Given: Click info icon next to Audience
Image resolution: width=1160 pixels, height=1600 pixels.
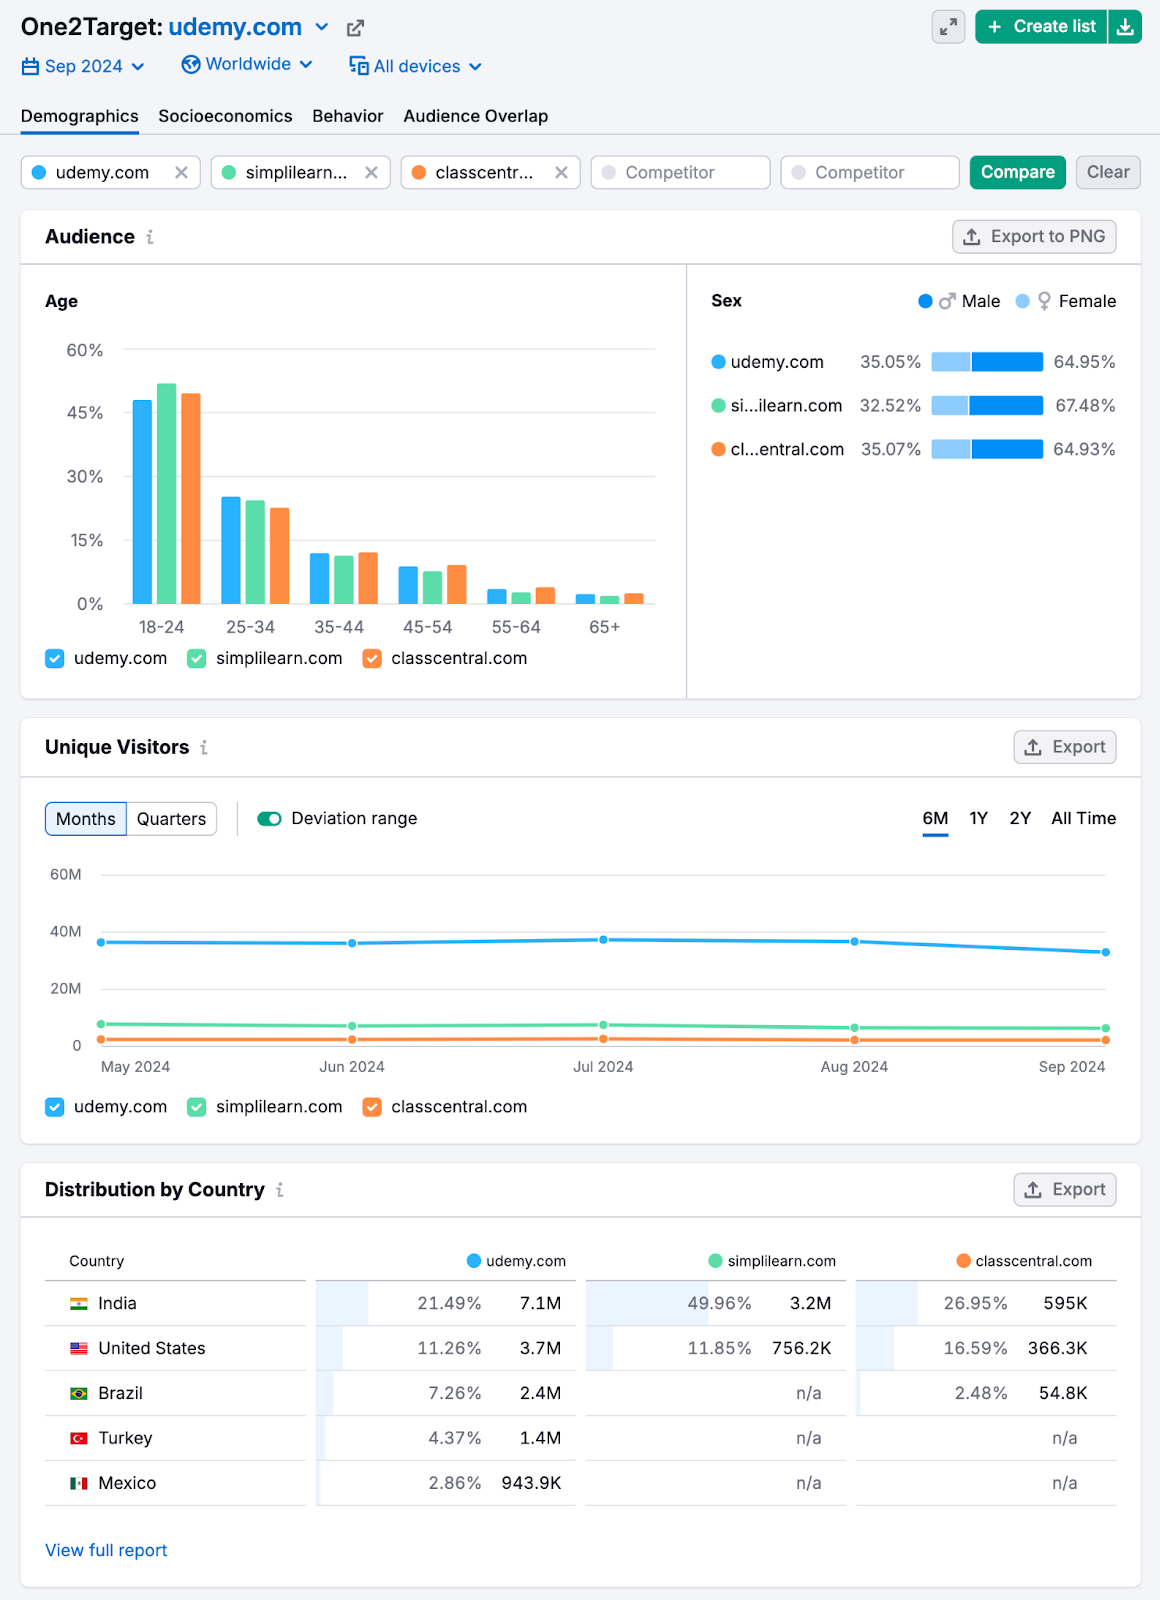Looking at the screenshot, I should pyautogui.click(x=150, y=237).
